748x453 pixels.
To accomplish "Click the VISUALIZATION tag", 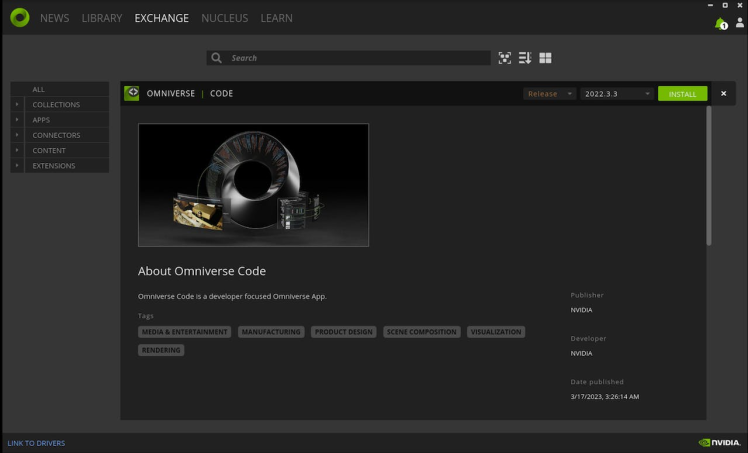I will point(496,332).
